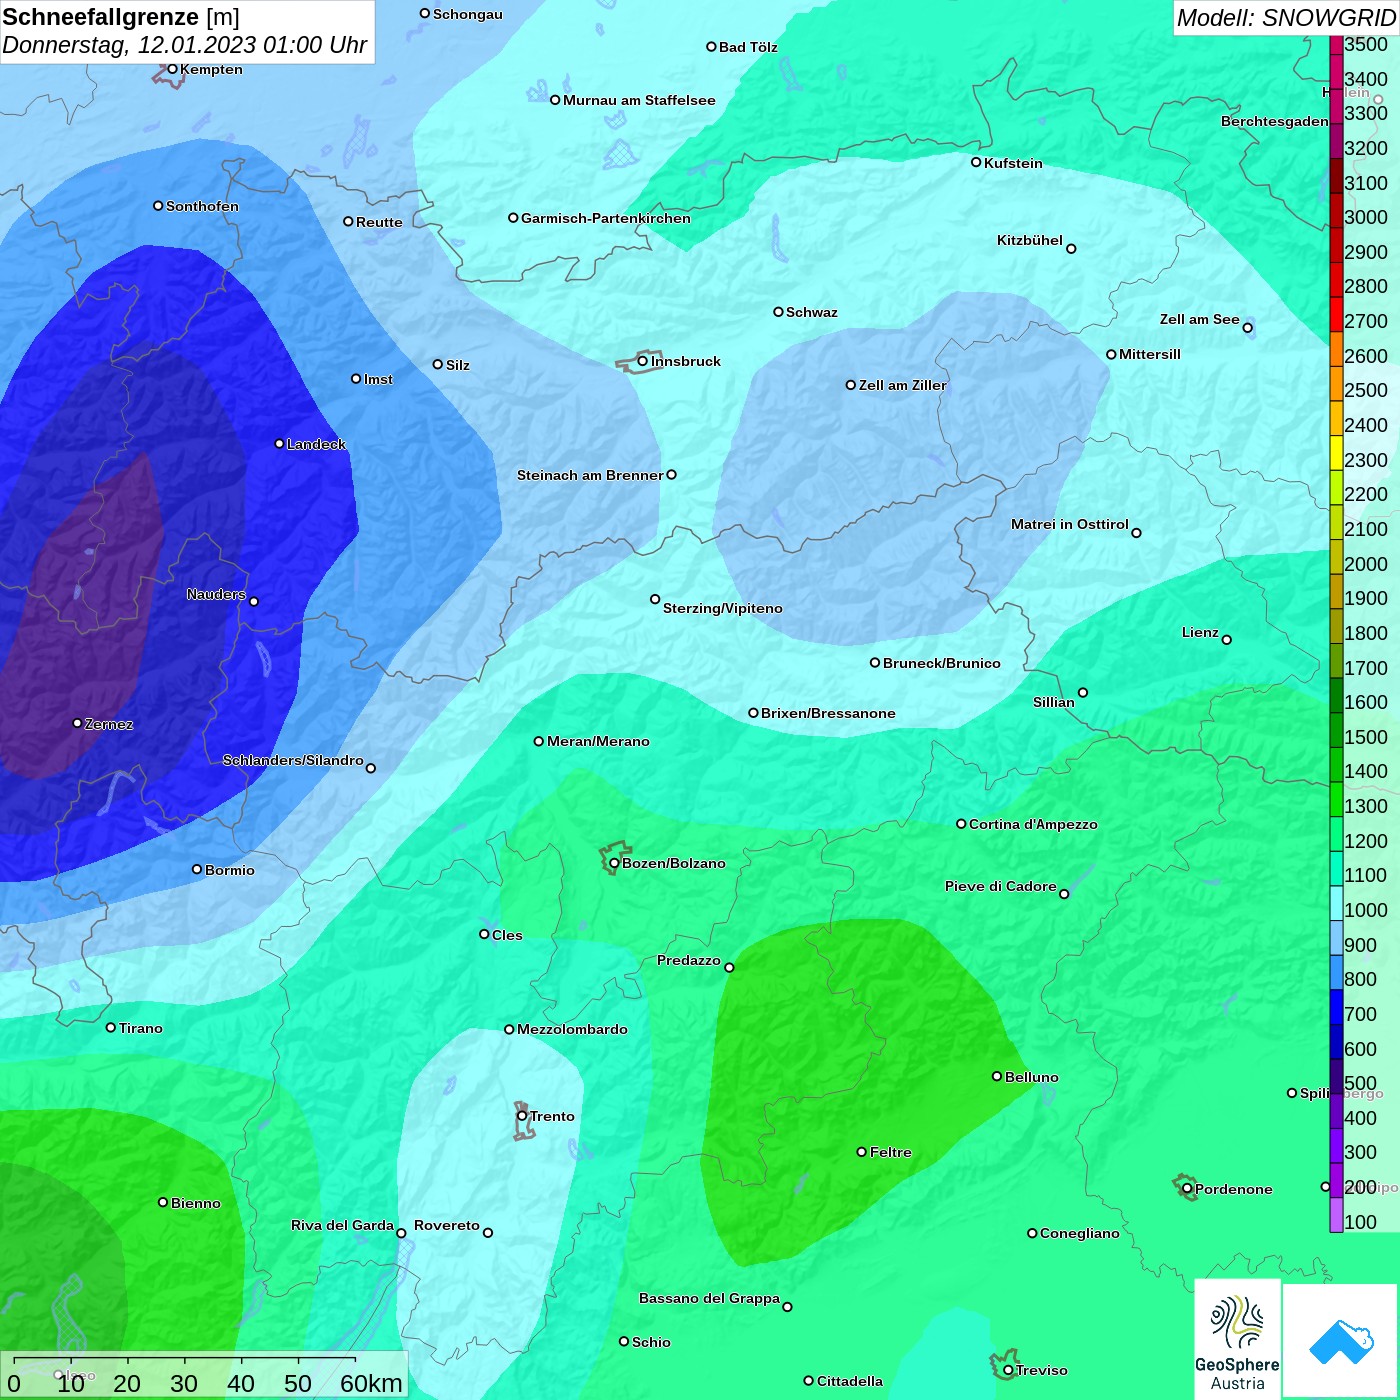Viewport: 1400px width, 1400px height.
Task: Click the Riva del Garda label
Action: (342, 1225)
